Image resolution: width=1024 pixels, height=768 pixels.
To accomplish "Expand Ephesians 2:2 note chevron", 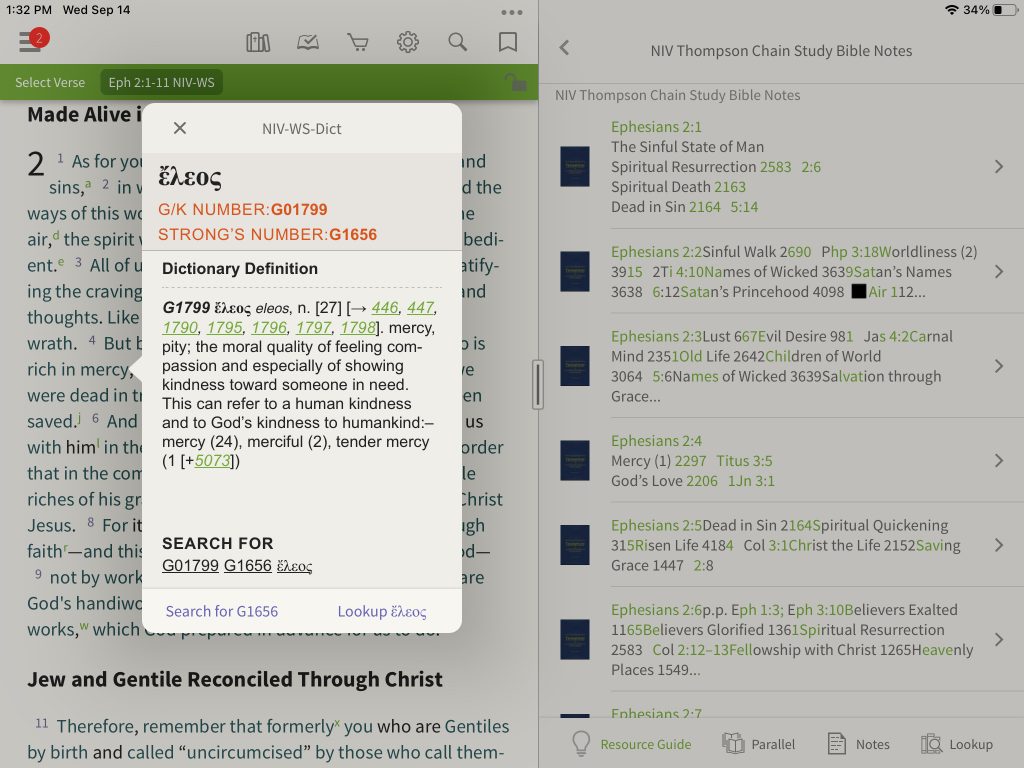I will pyautogui.click(x=999, y=272).
